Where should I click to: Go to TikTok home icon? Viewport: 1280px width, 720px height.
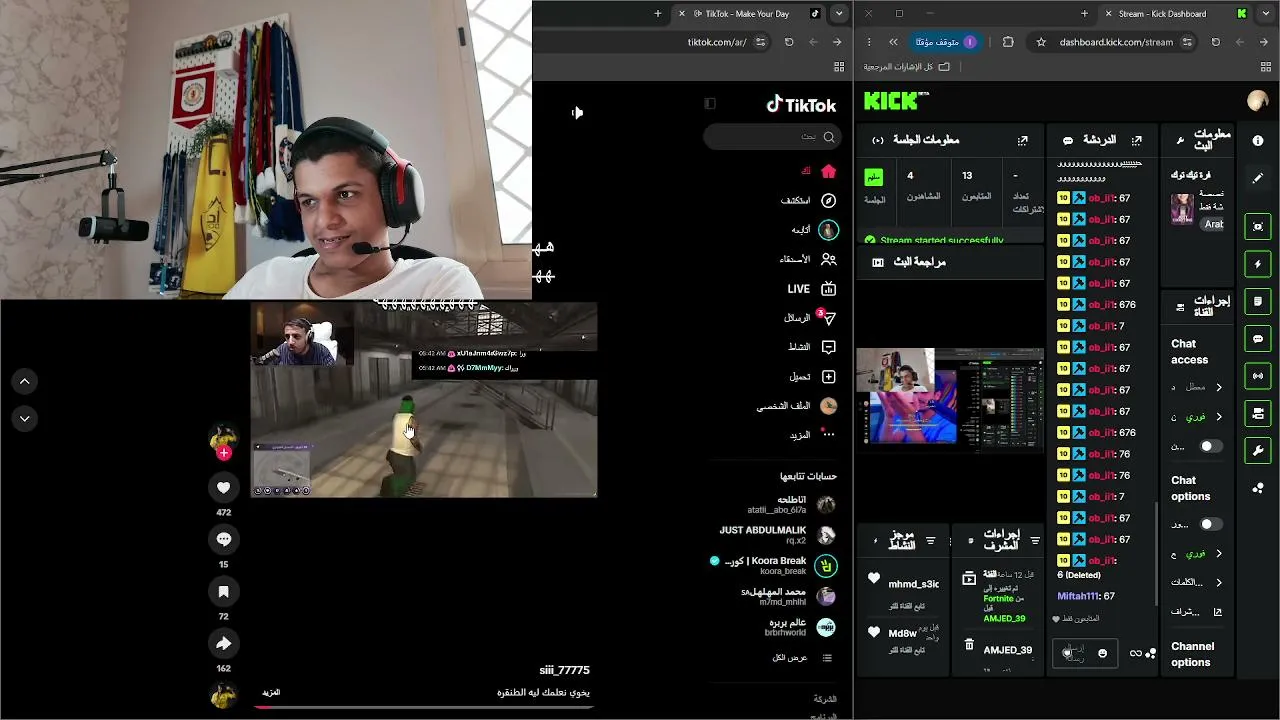click(x=828, y=171)
